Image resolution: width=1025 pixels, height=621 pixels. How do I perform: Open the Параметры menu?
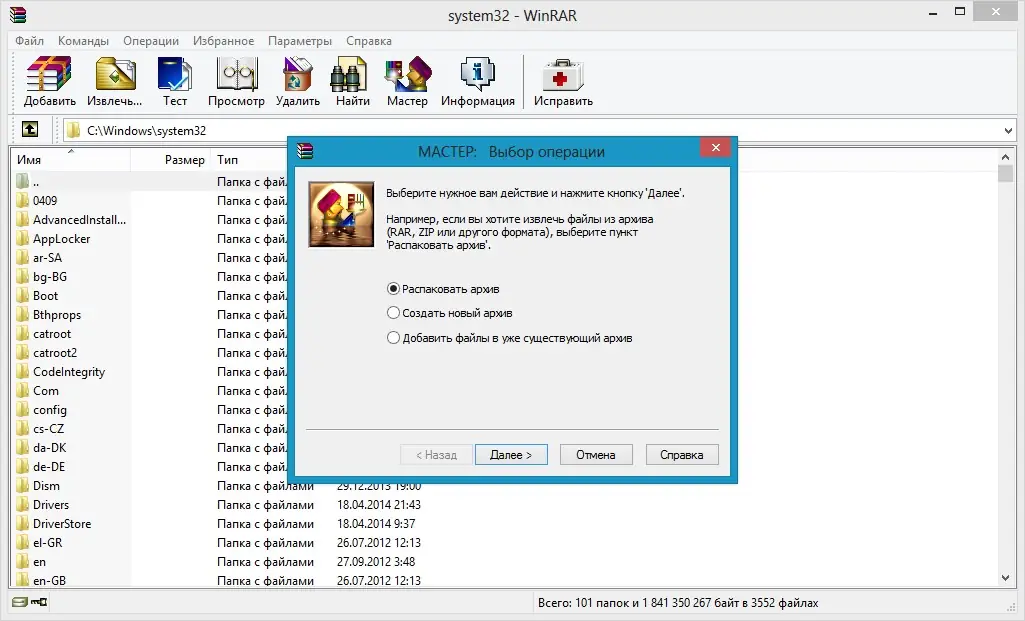300,41
